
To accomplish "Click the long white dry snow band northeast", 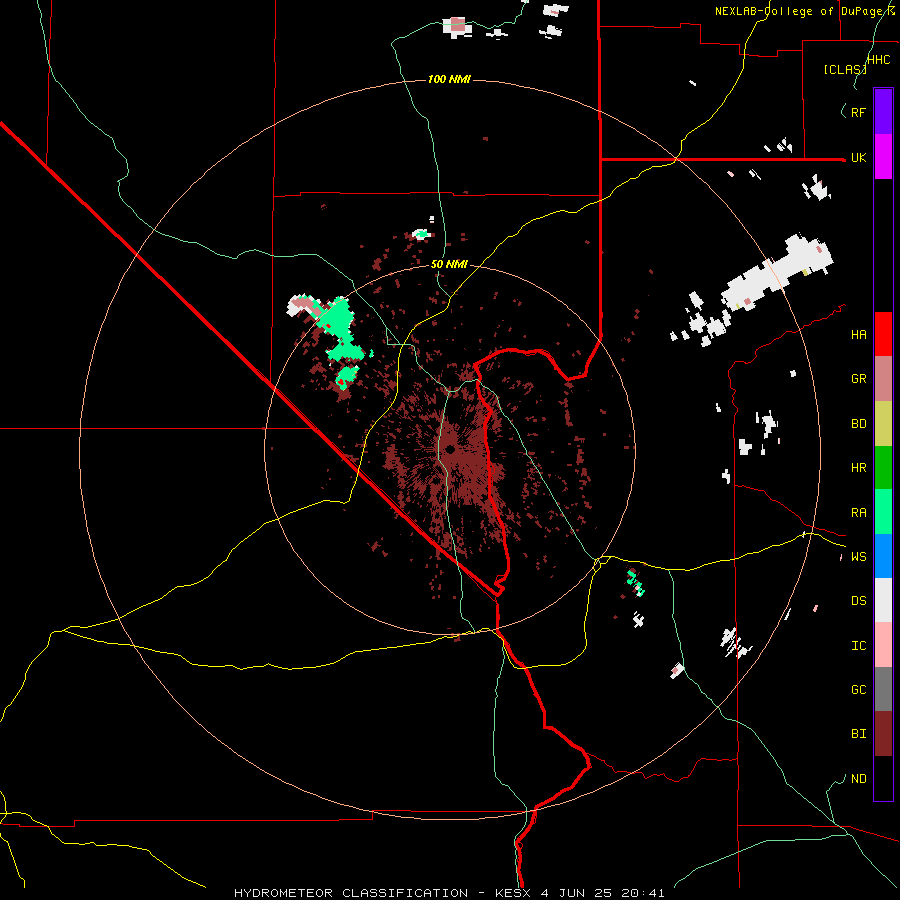I will click(x=778, y=274).
